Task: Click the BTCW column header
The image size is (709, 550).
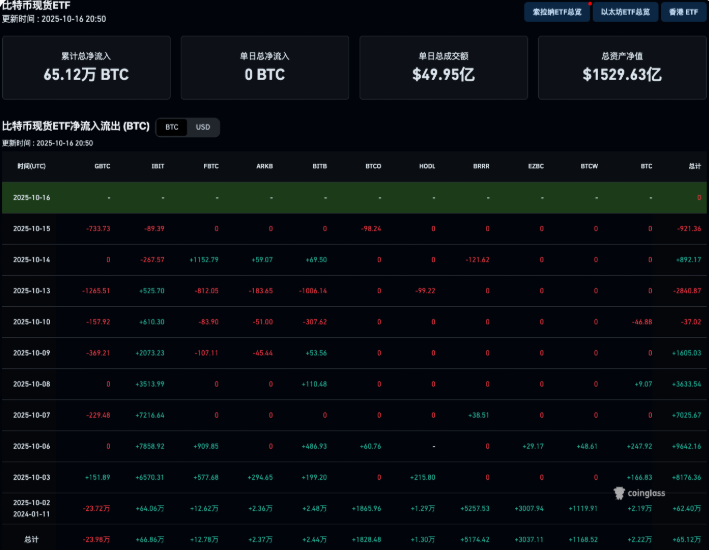Action: pyautogui.click(x=590, y=166)
